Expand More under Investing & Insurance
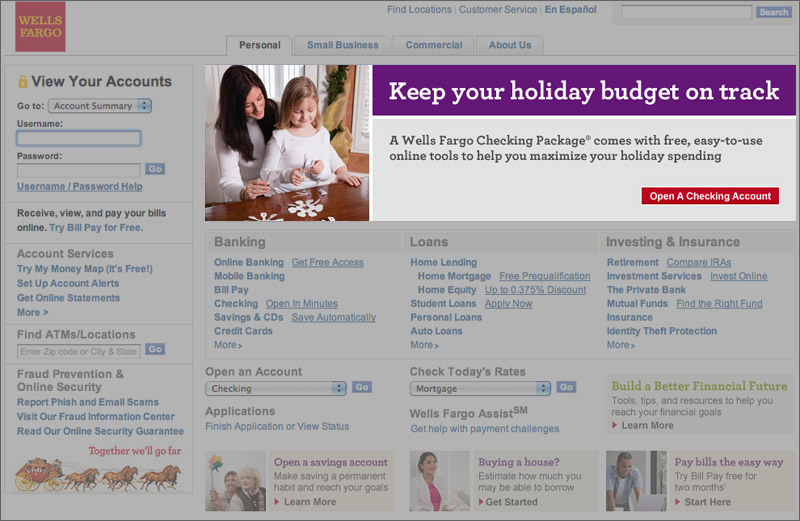 (621, 345)
